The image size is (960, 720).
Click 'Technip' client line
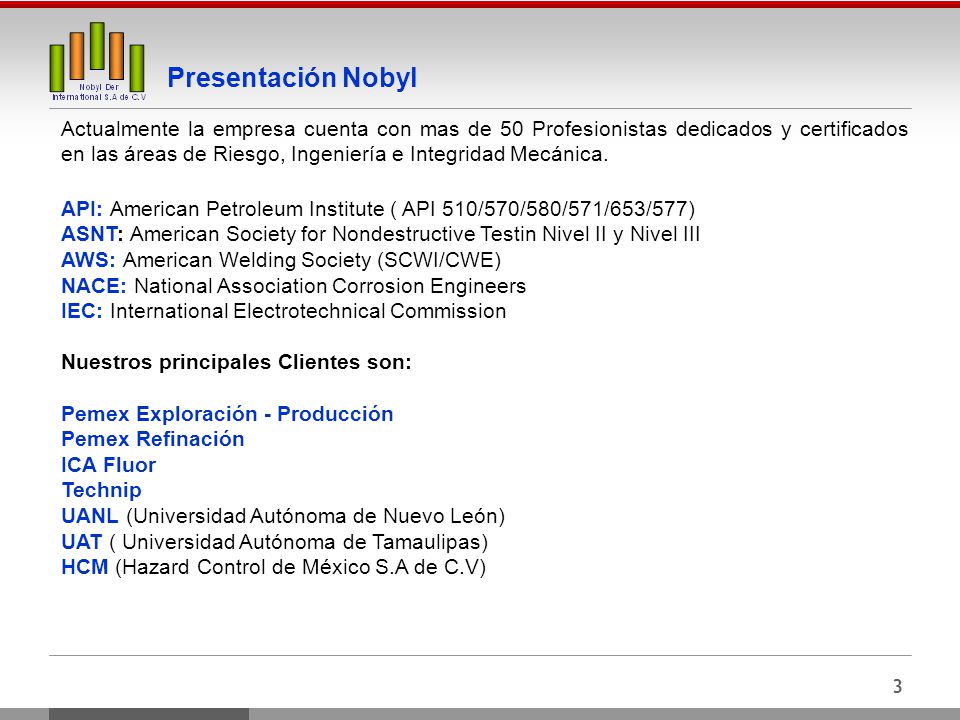tap(102, 490)
